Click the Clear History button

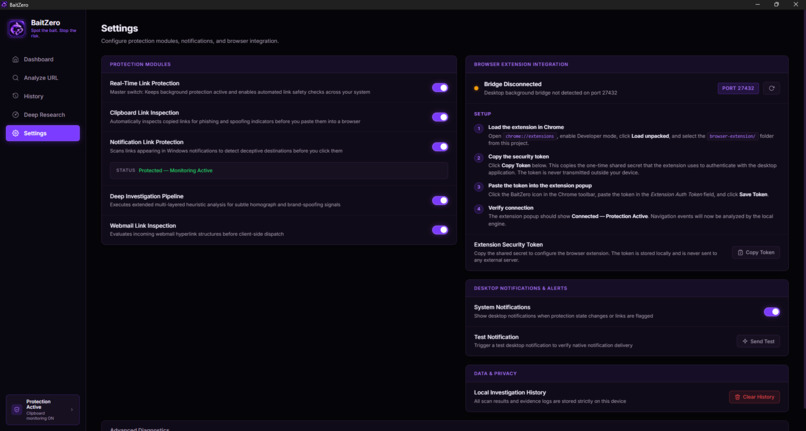754,397
